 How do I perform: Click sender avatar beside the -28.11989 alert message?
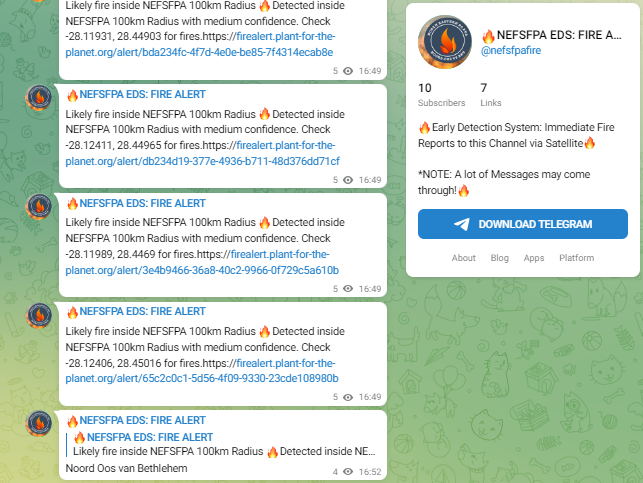pos(39,207)
